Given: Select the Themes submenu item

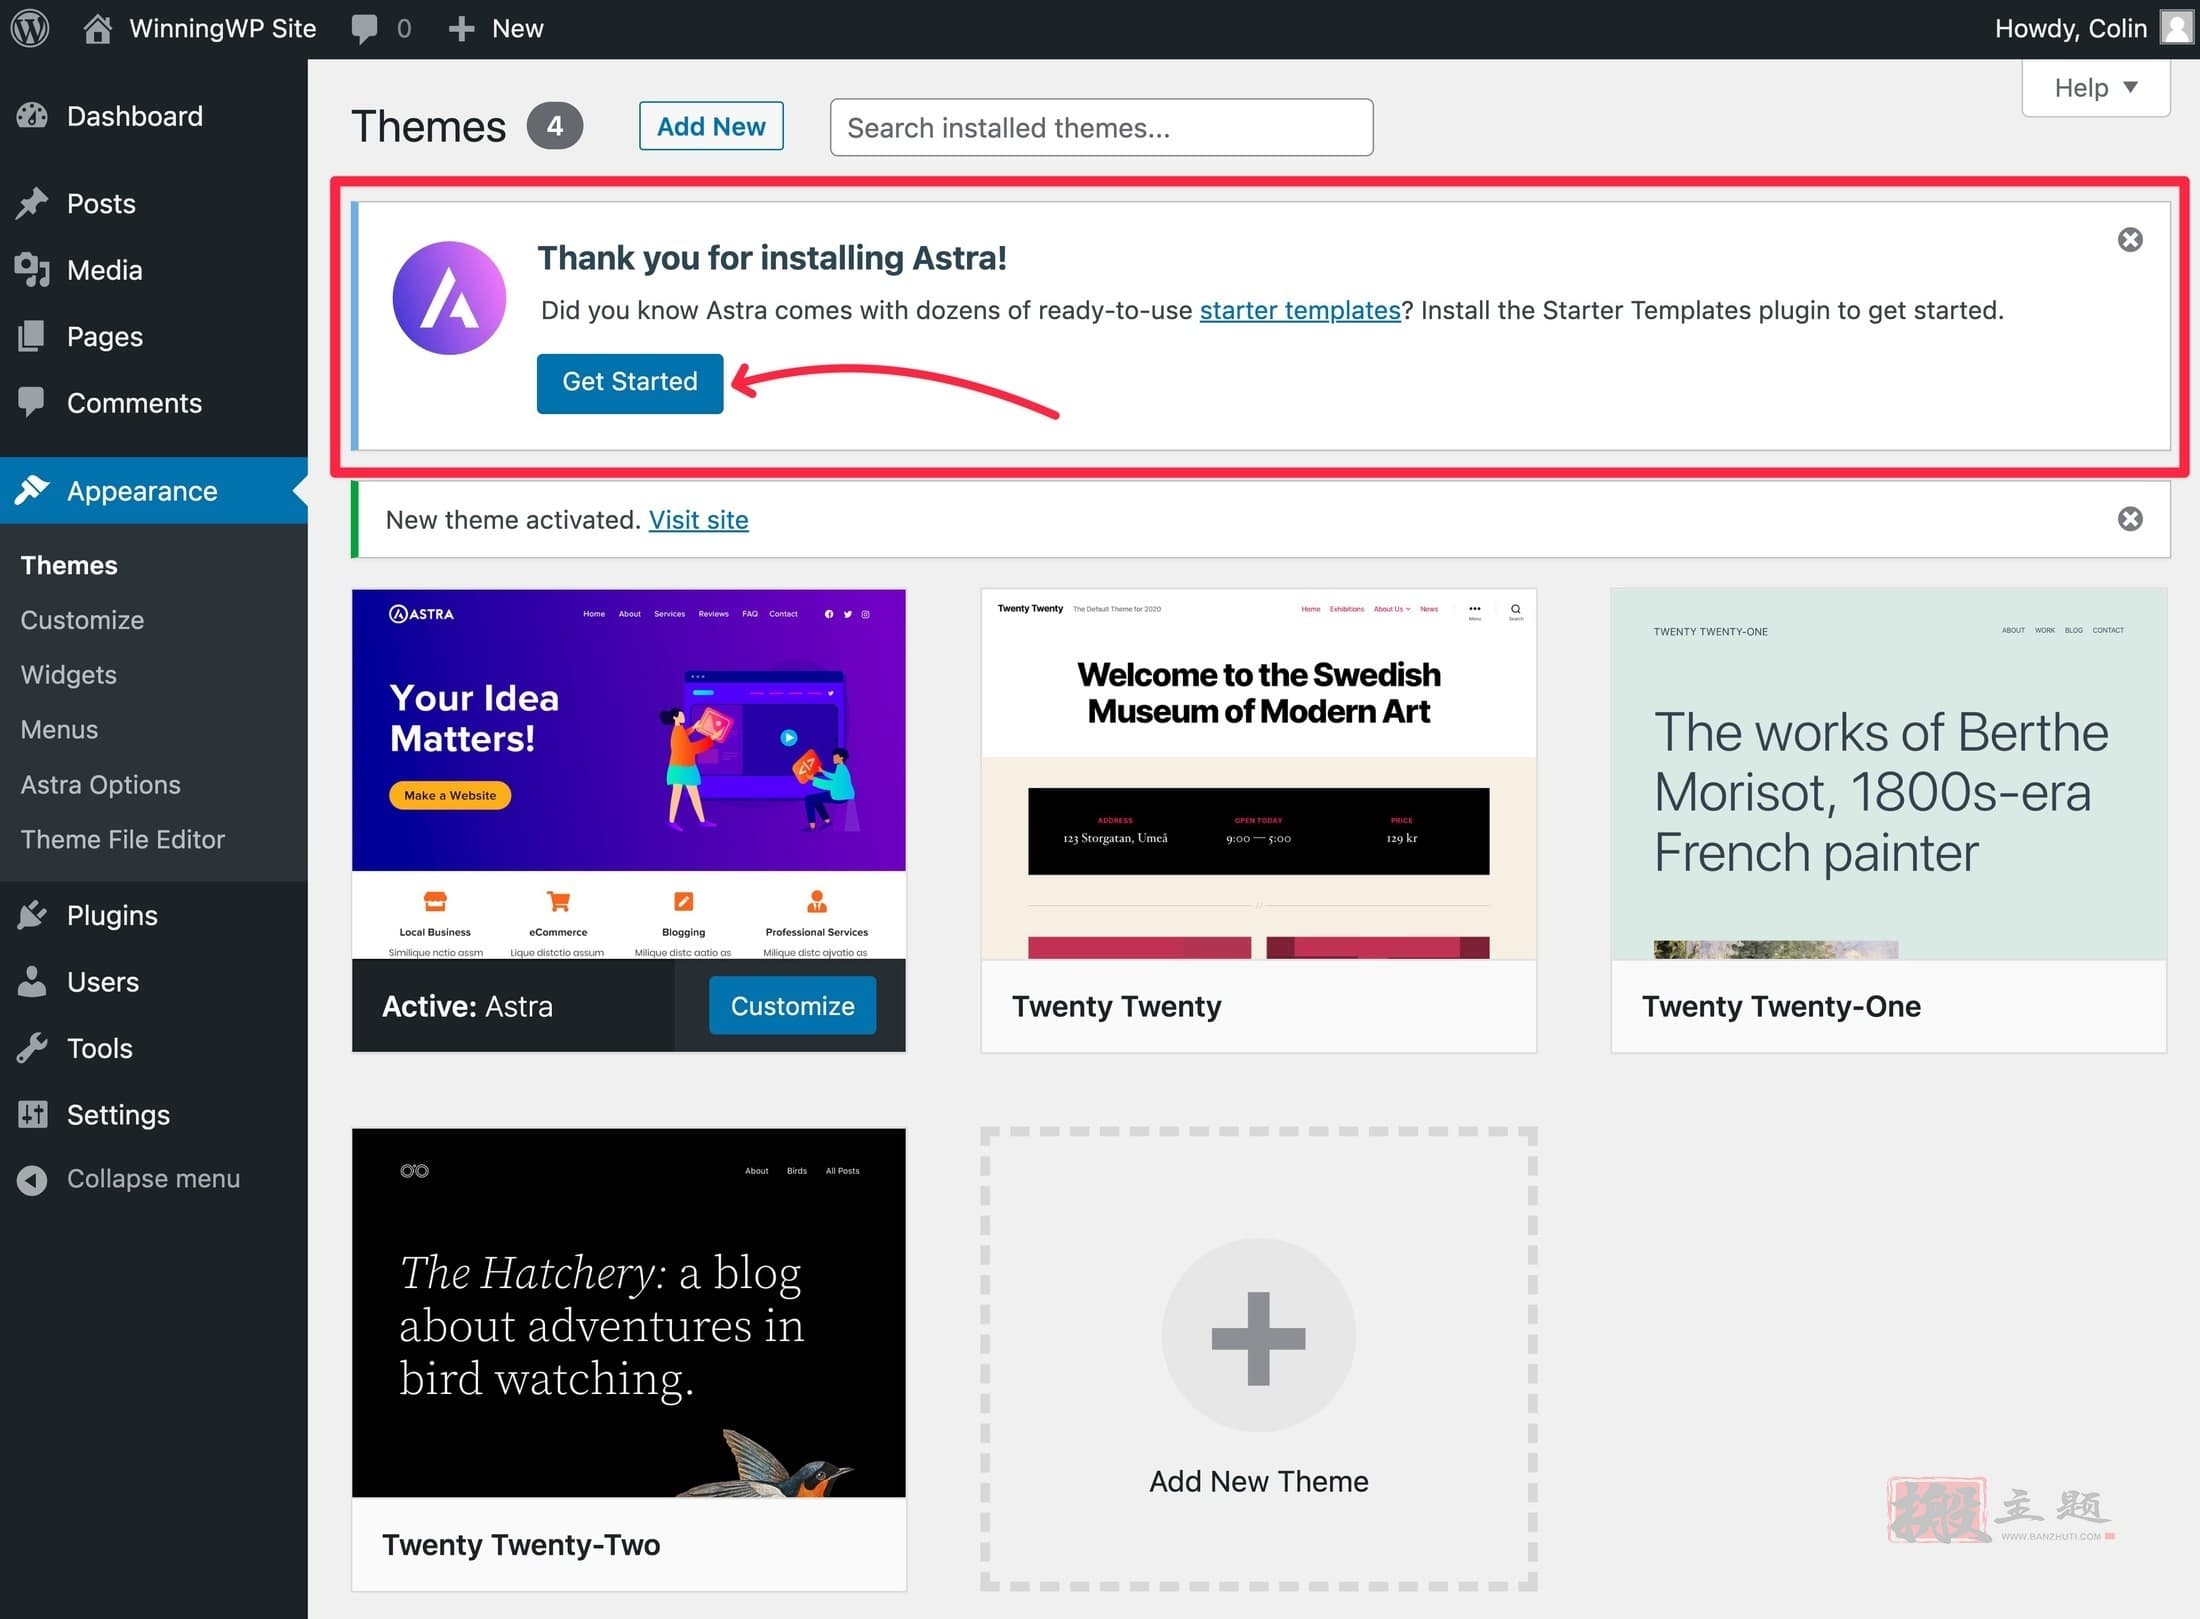Looking at the screenshot, I should [69, 565].
